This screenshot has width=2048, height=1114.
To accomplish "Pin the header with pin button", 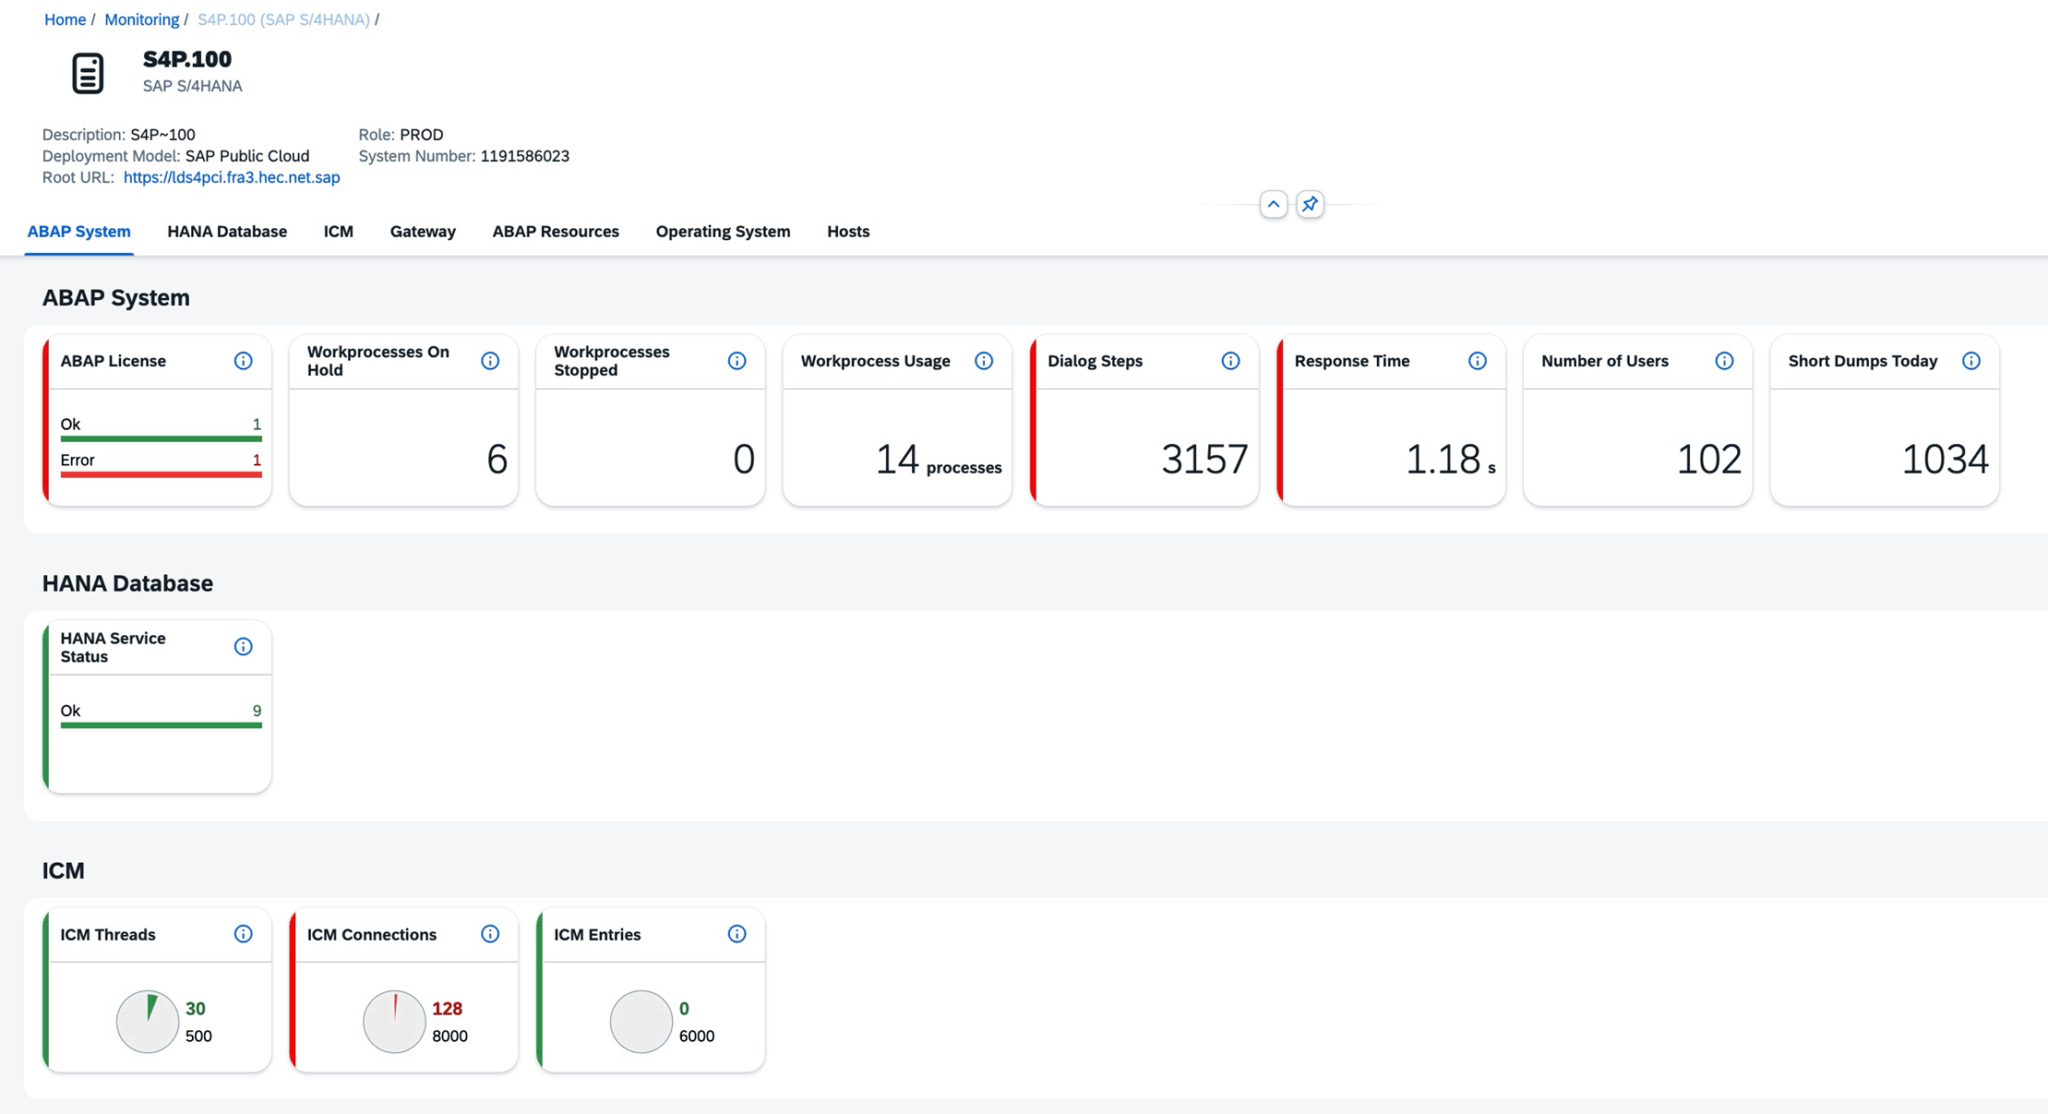I will click(x=1310, y=204).
